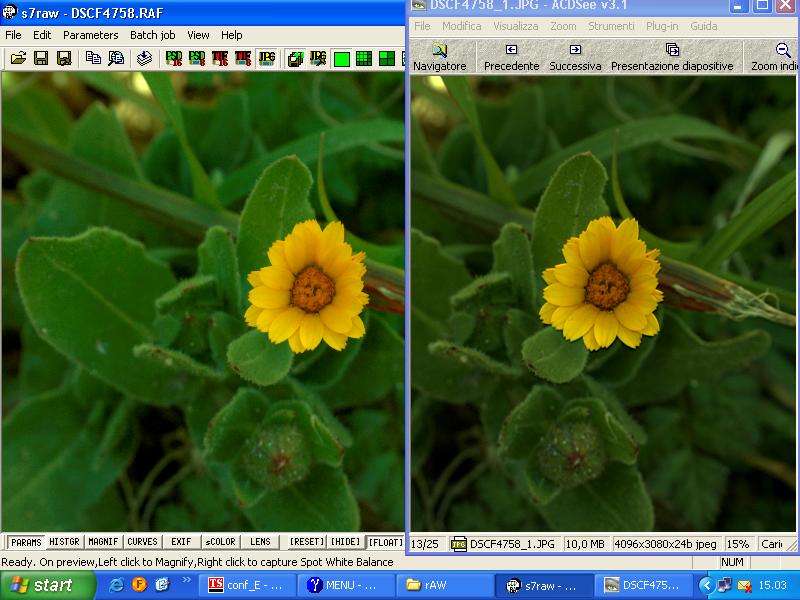
Task: Open ACDSee Navigatore browser
Action: click(x=439, y=57)
